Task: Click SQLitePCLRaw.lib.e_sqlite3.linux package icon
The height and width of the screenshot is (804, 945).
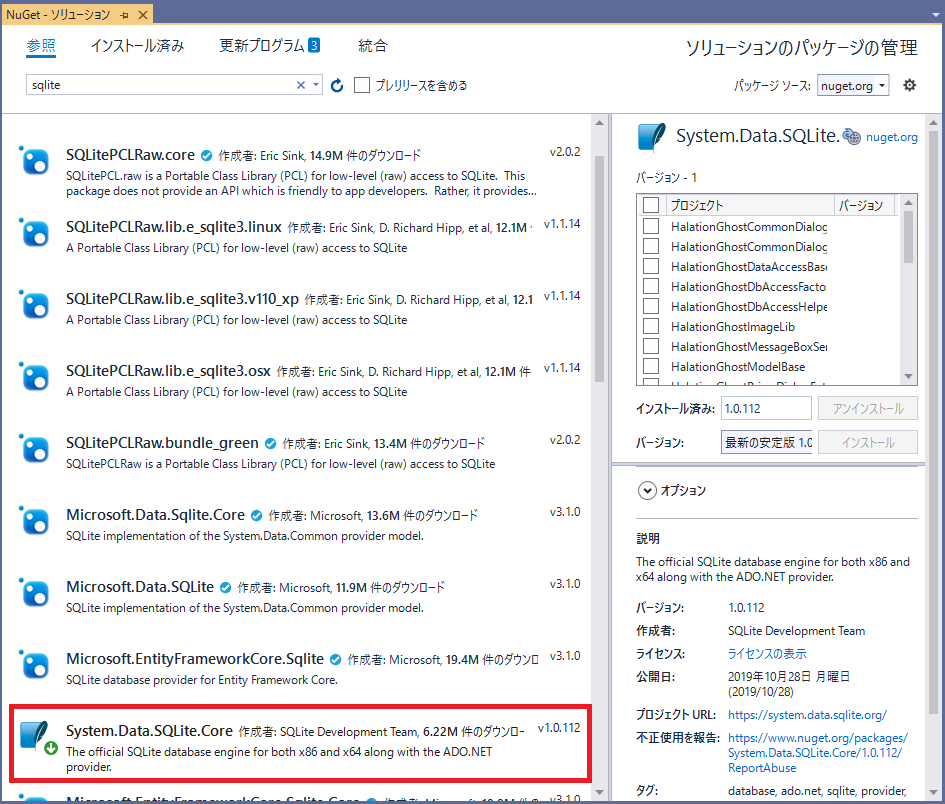Action: pos(34,233)
